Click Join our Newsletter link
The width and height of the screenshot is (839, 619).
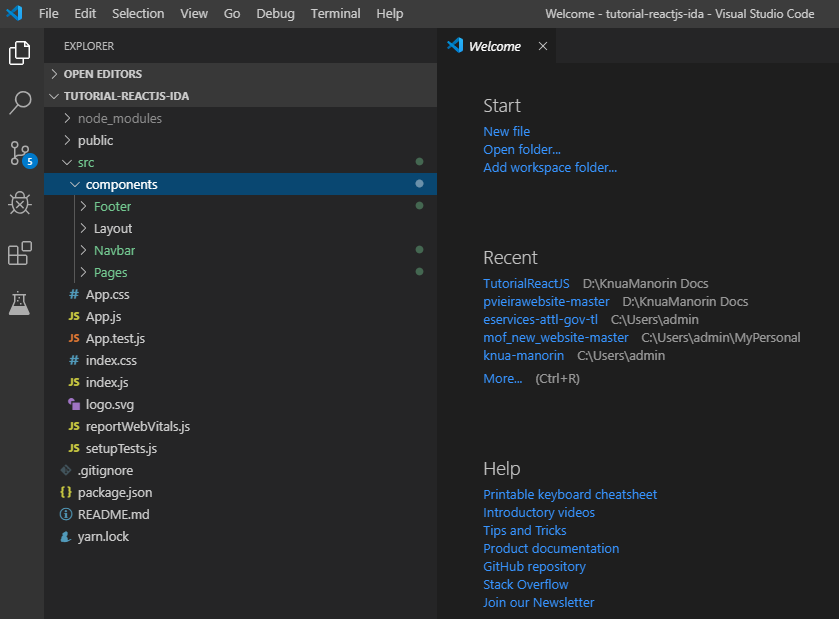click(x=538, y=602)
